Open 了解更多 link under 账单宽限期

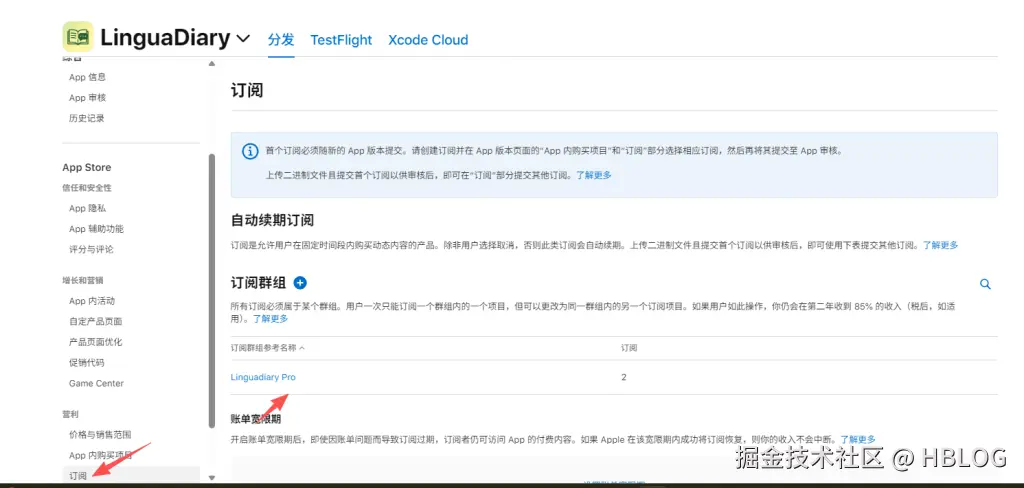pos(858,440)
